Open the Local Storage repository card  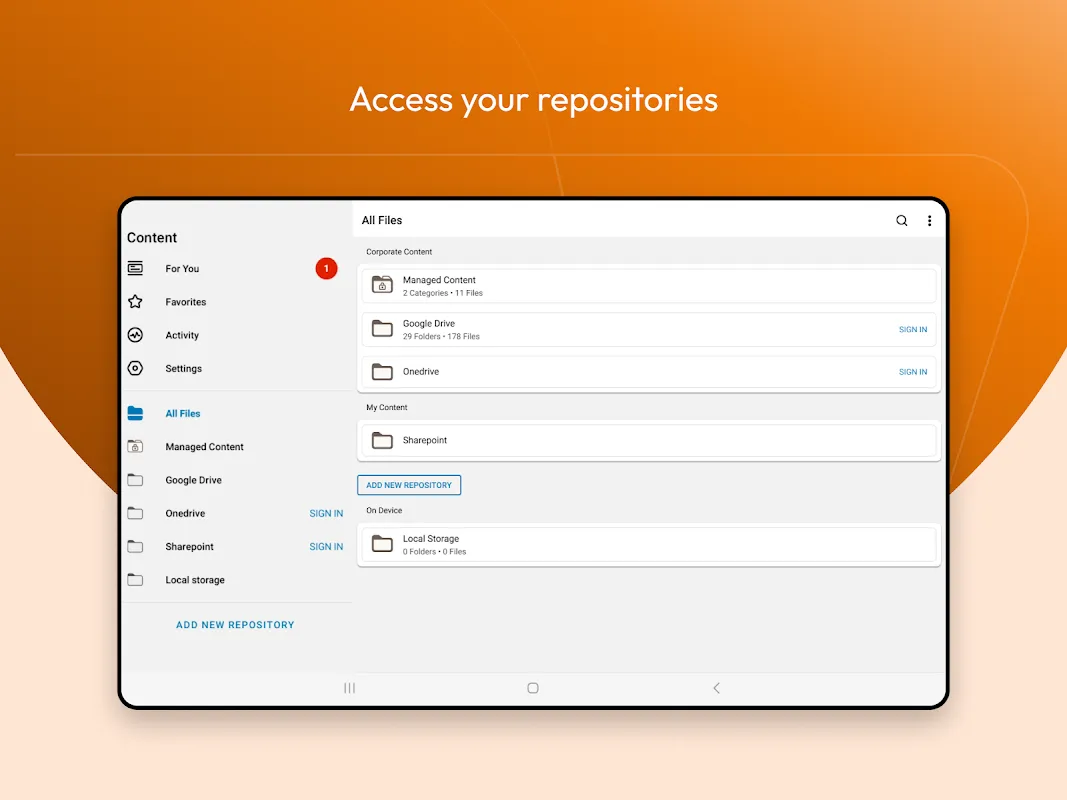[x=649, y=544]
